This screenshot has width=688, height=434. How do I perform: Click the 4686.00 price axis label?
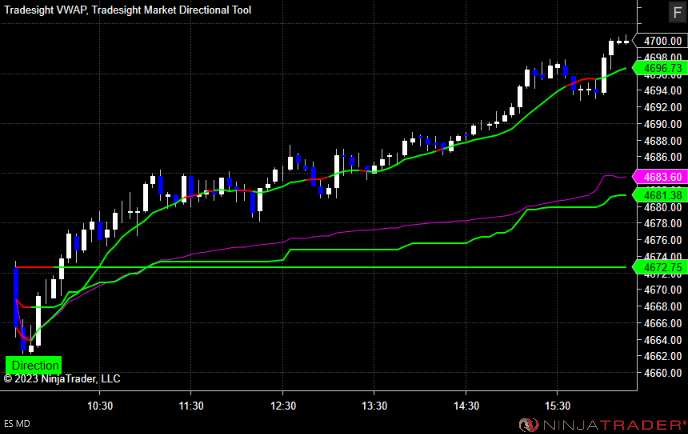[x=663, y=157]
